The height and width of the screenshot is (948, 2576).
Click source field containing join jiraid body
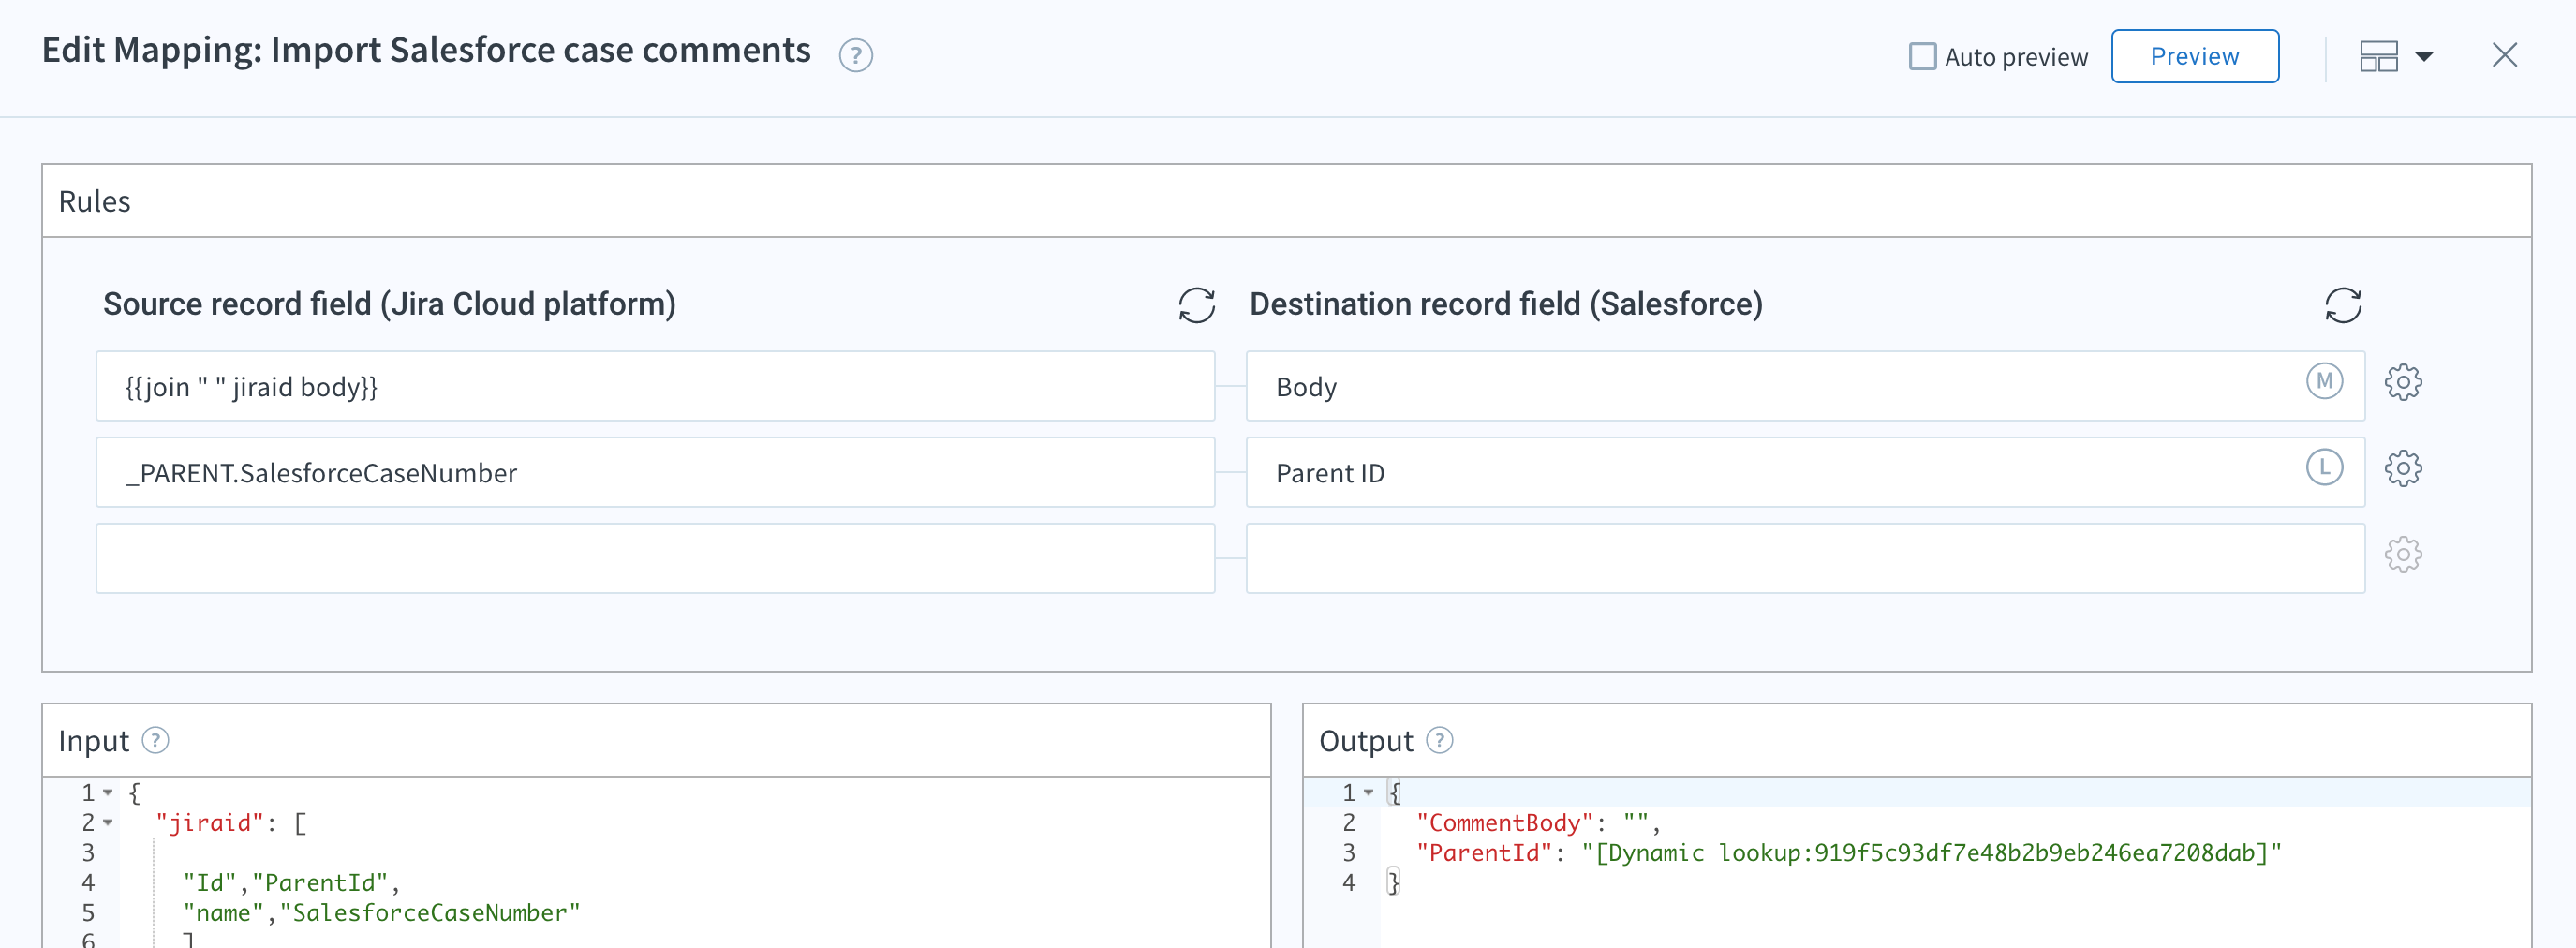655,386
